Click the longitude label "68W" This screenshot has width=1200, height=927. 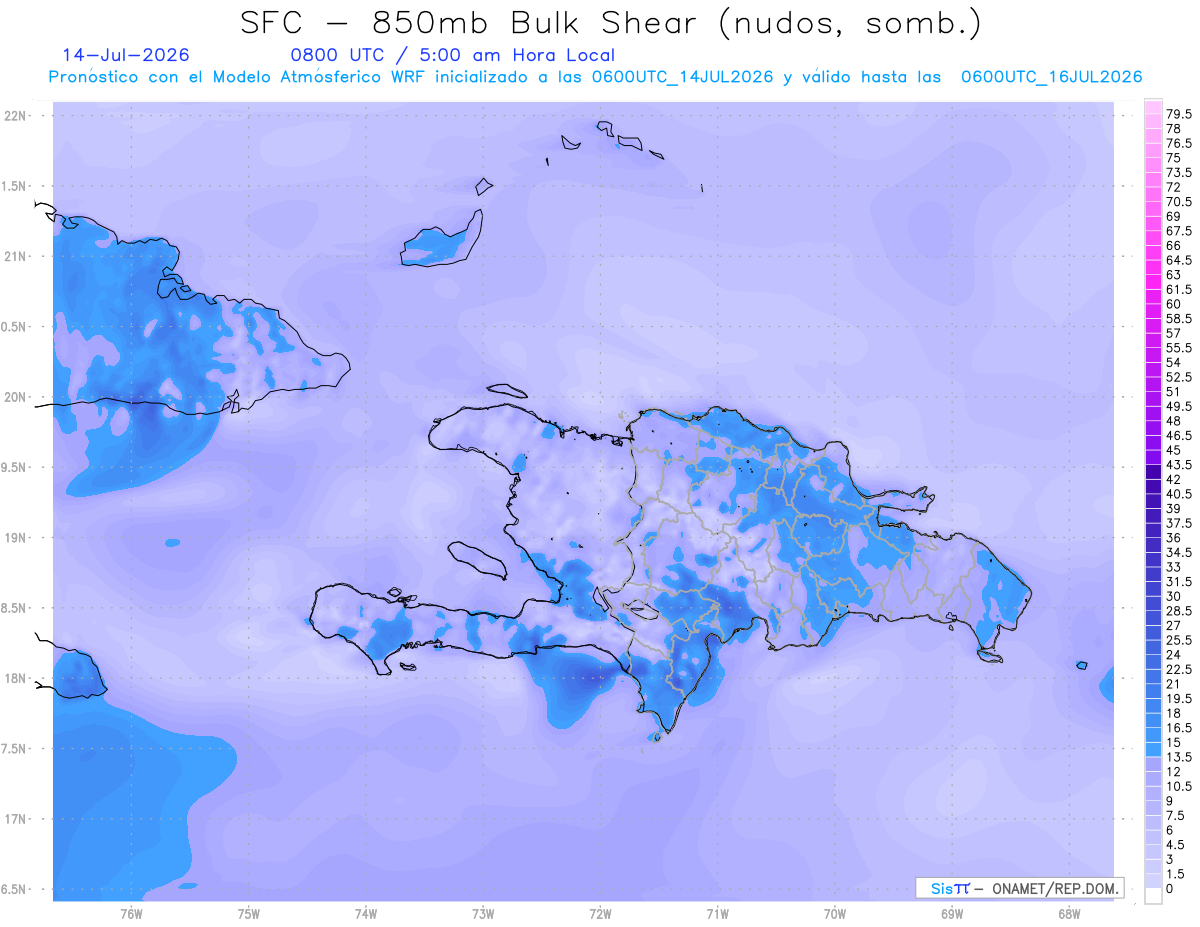1069,914
